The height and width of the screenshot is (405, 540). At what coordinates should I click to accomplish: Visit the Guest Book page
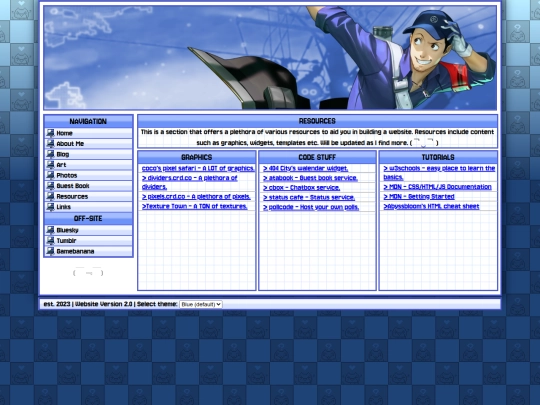point(89,186)
